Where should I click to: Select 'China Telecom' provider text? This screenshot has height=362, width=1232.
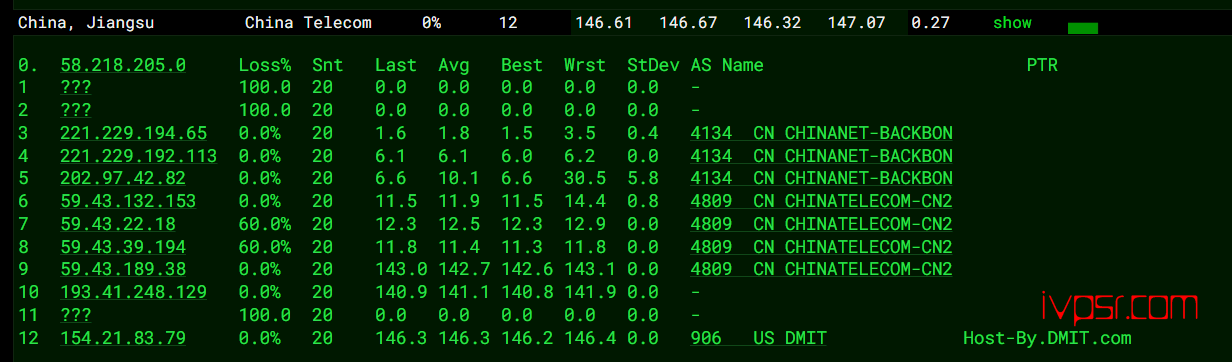pyautogui.click(x=308, y=22)
